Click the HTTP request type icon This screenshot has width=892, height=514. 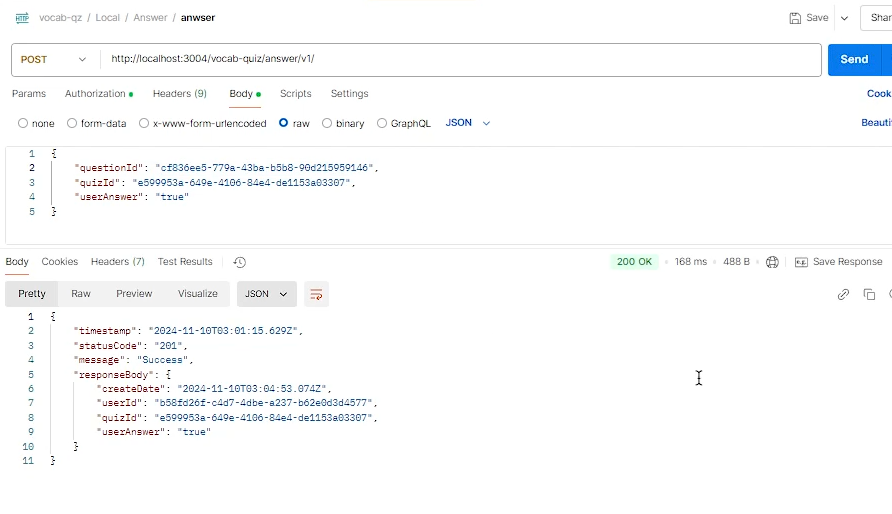click(22, 18)
